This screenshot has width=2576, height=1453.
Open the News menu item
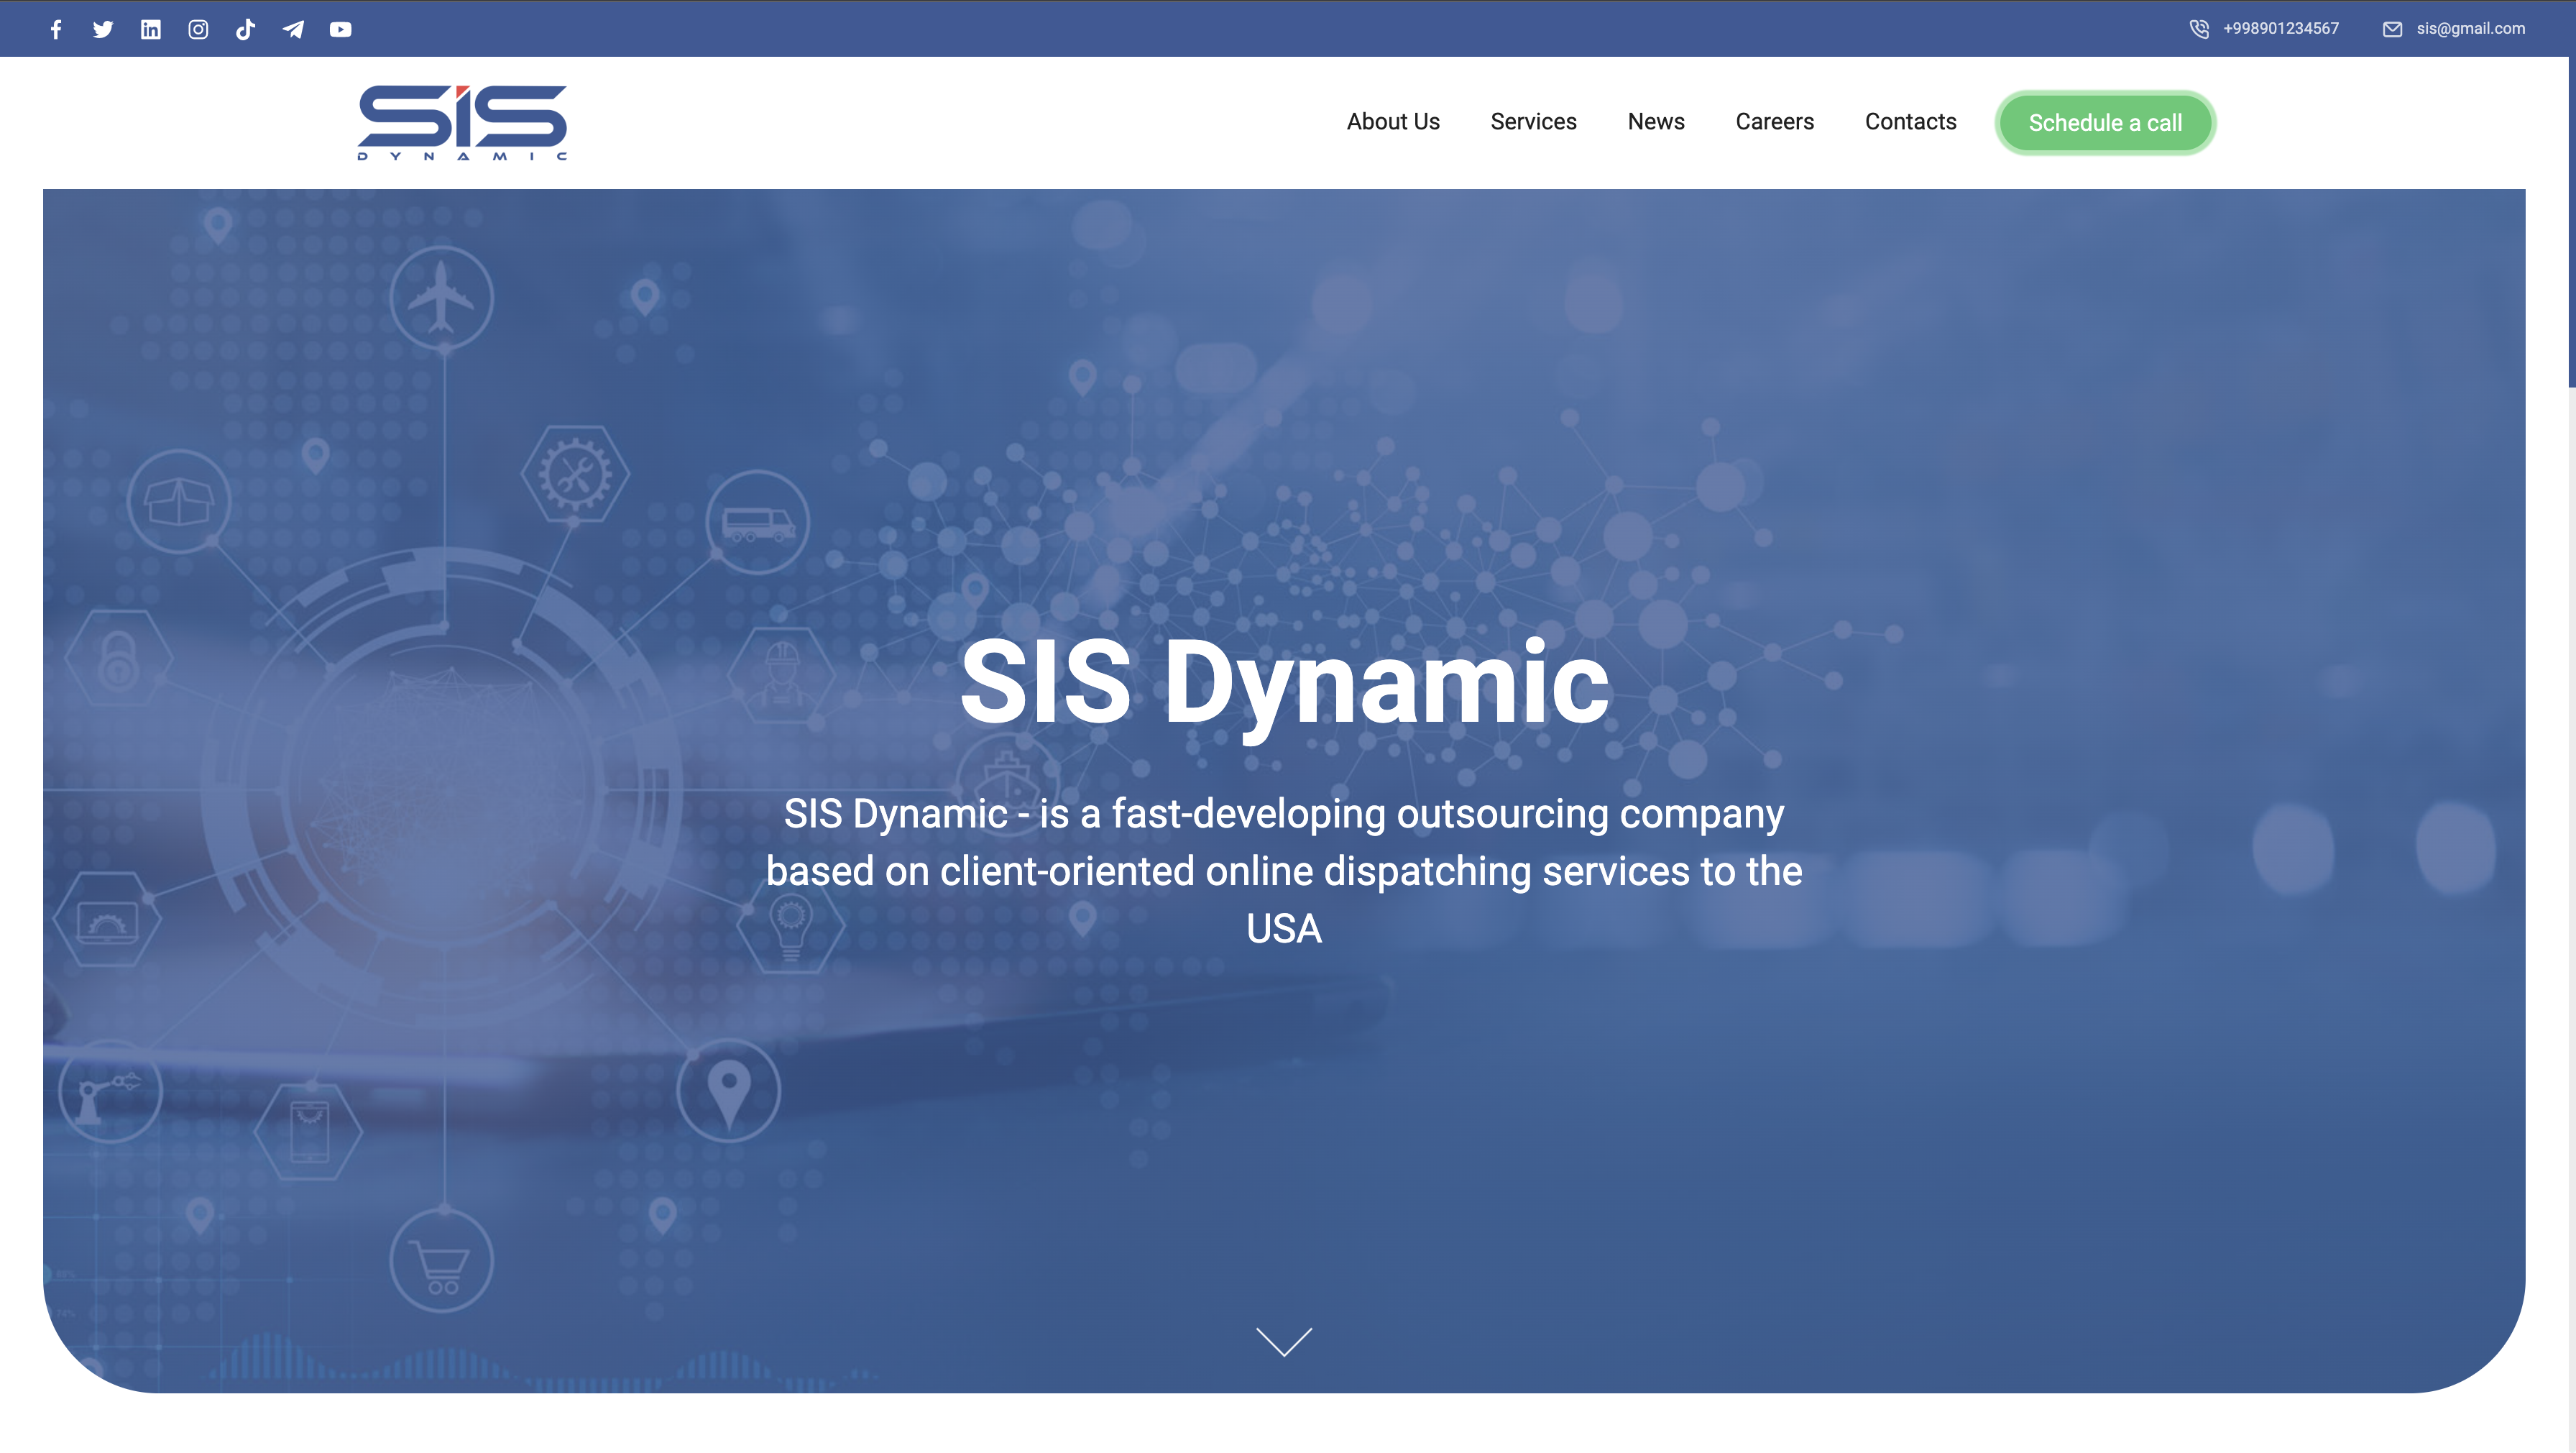coord(1656,122)
